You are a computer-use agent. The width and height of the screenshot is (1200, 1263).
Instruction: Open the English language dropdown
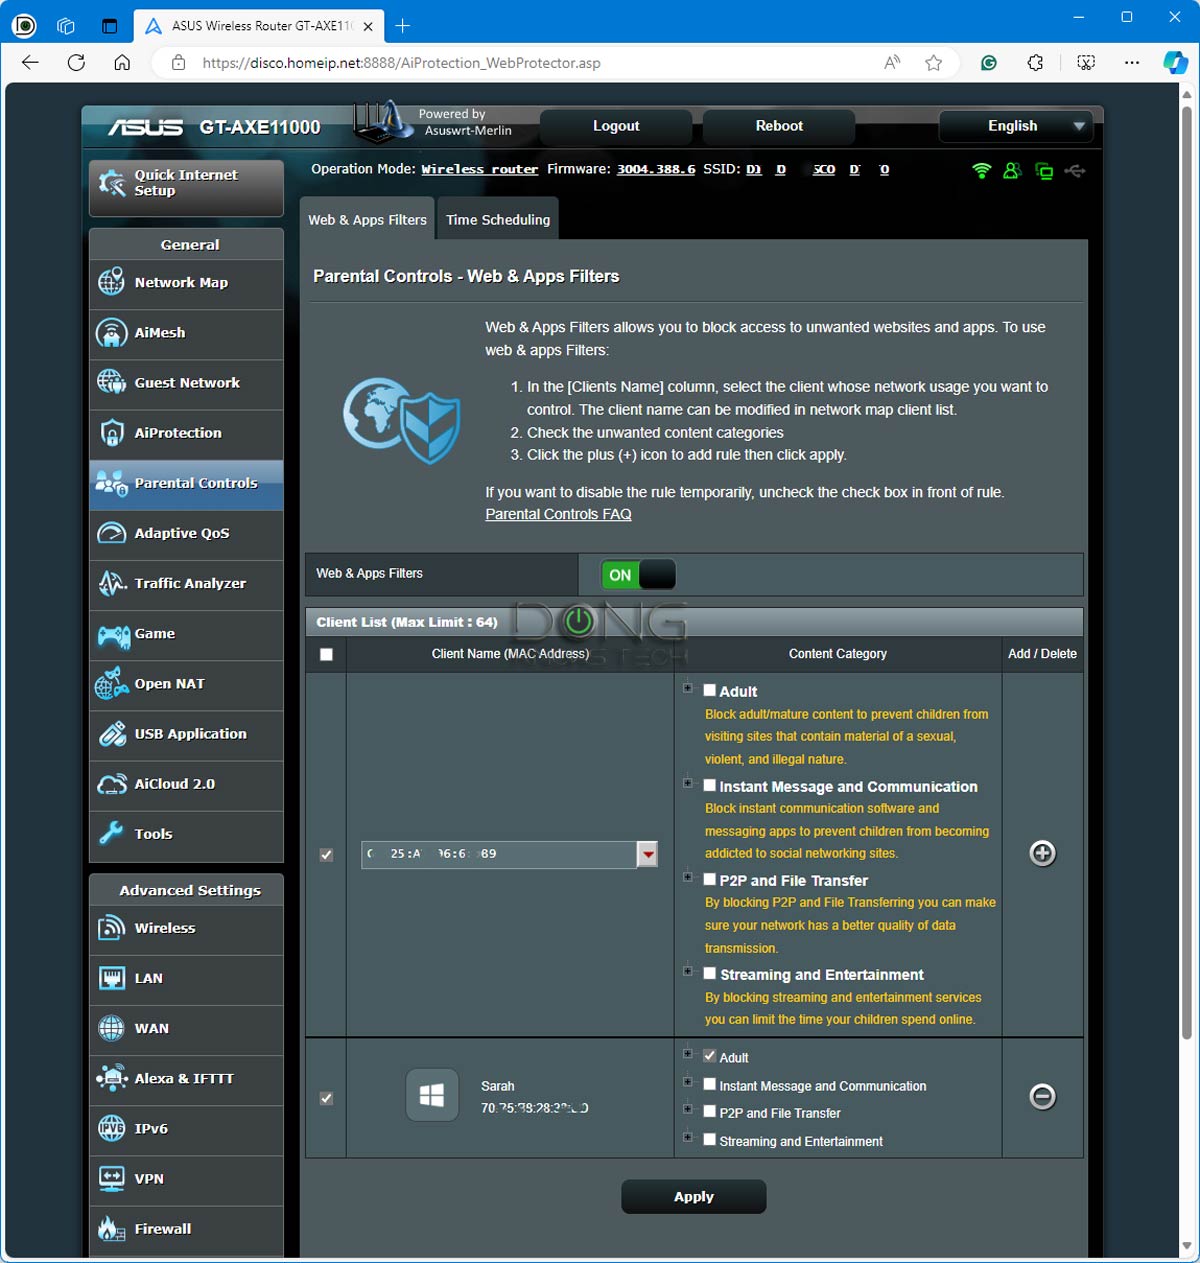point(1016,126)
